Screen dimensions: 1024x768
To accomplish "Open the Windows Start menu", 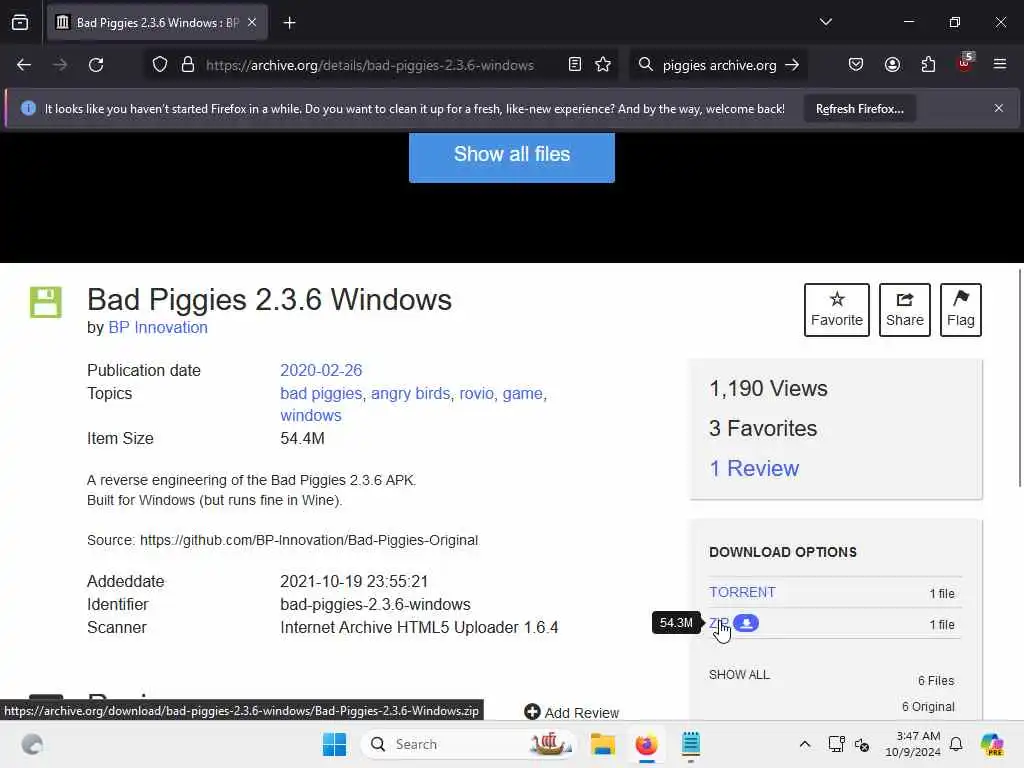I will point(334,744).
